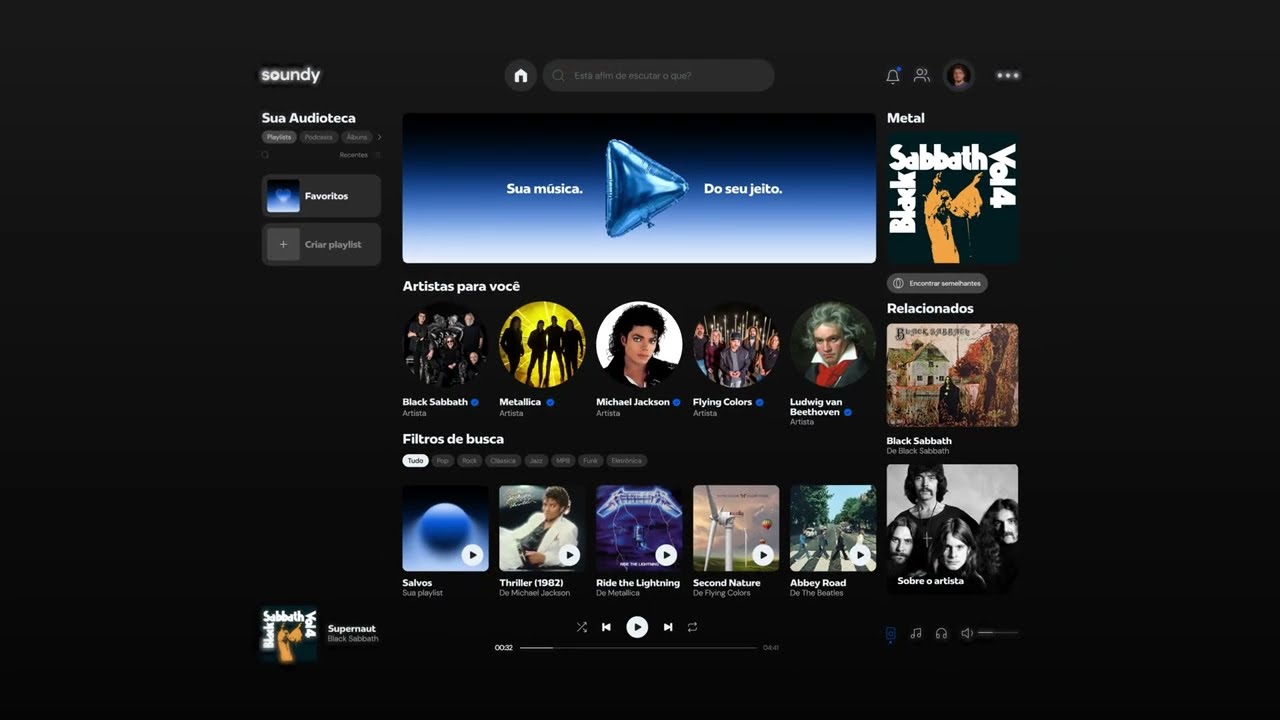
Task: Open the Recentes sort dropdown
Action: click(353, 155)
